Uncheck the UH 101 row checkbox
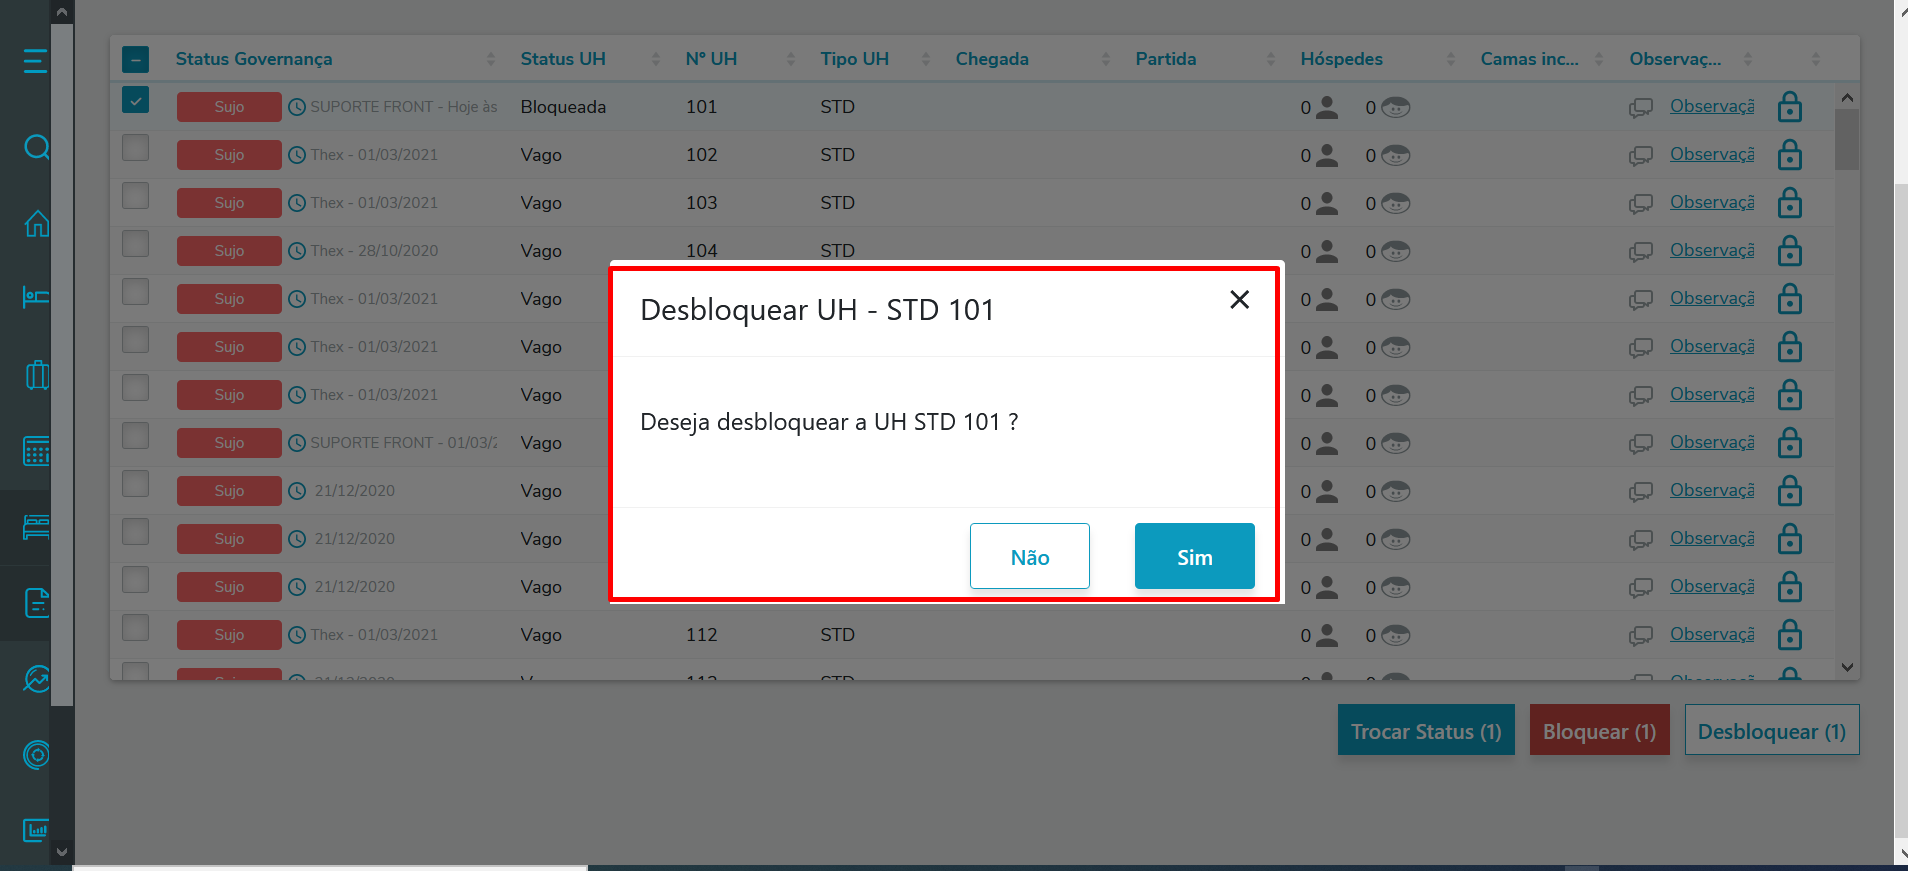This screenshot has width=1908, height=871. coord(136,100)
